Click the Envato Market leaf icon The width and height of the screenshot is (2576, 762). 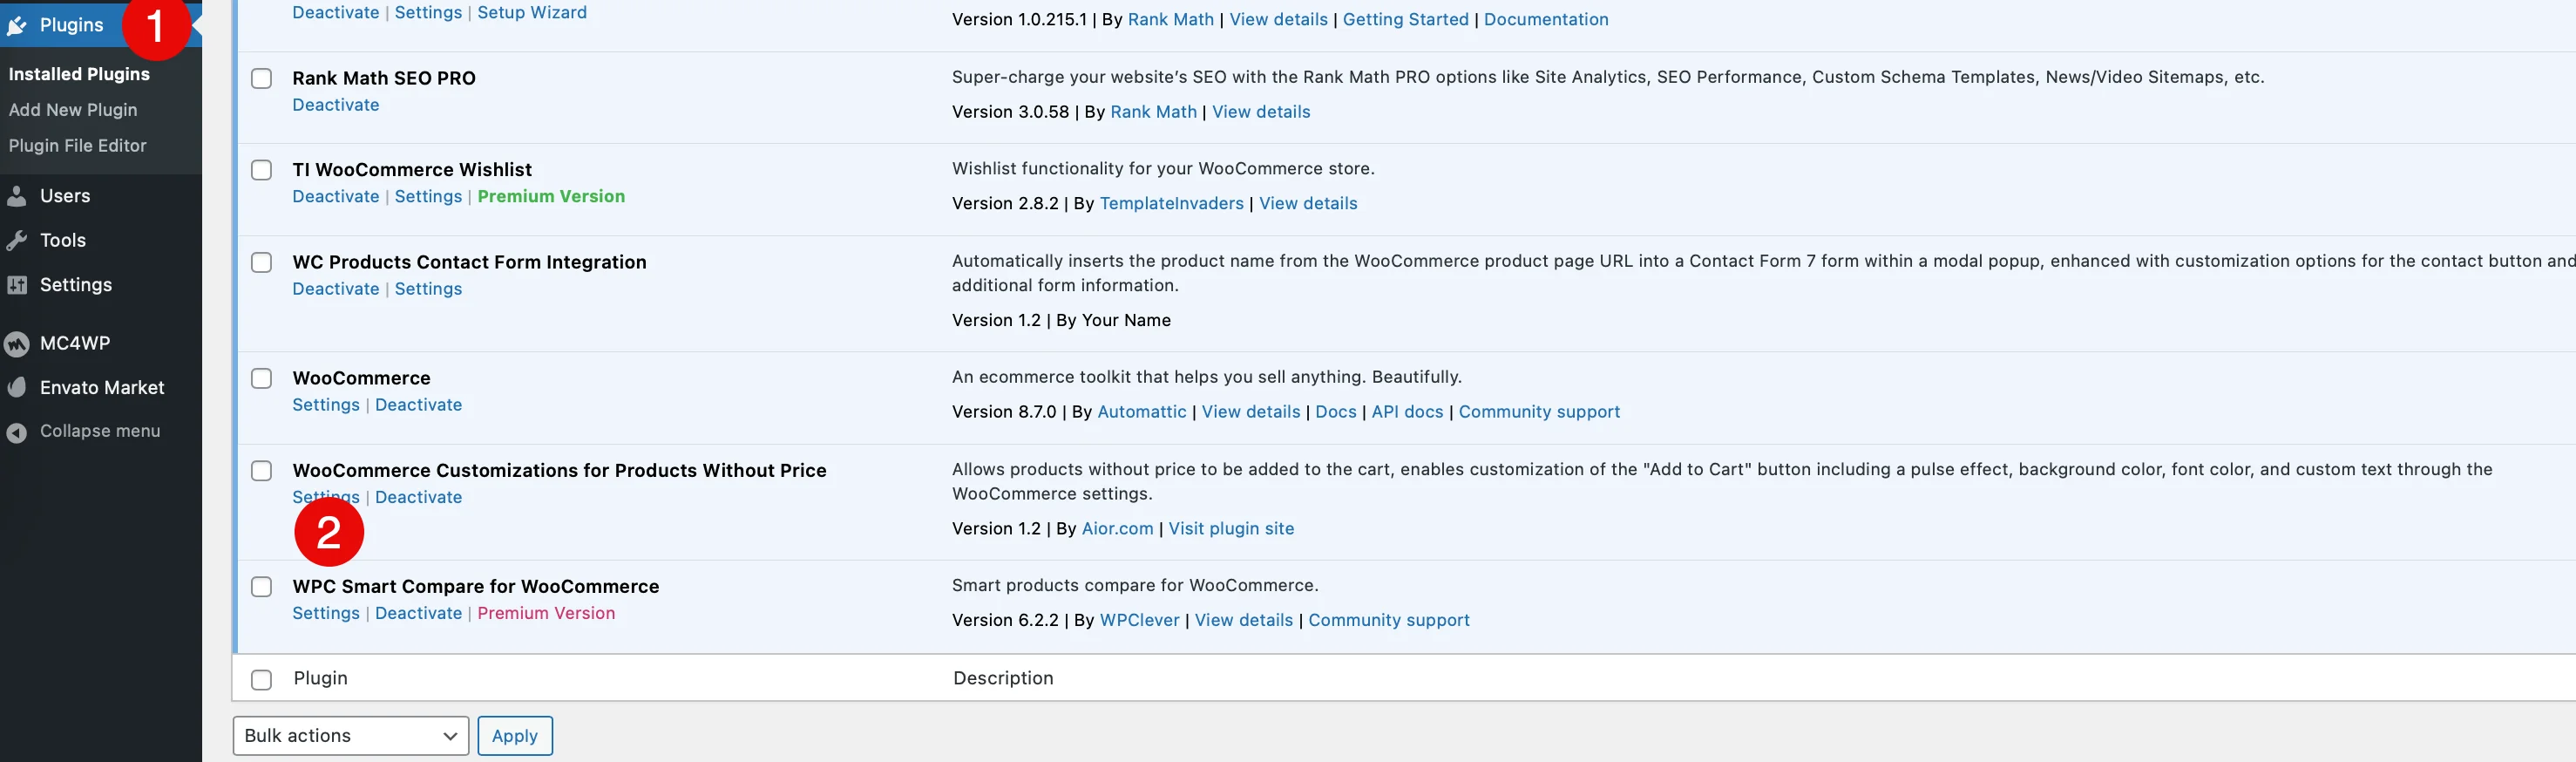tap(16, 388)
